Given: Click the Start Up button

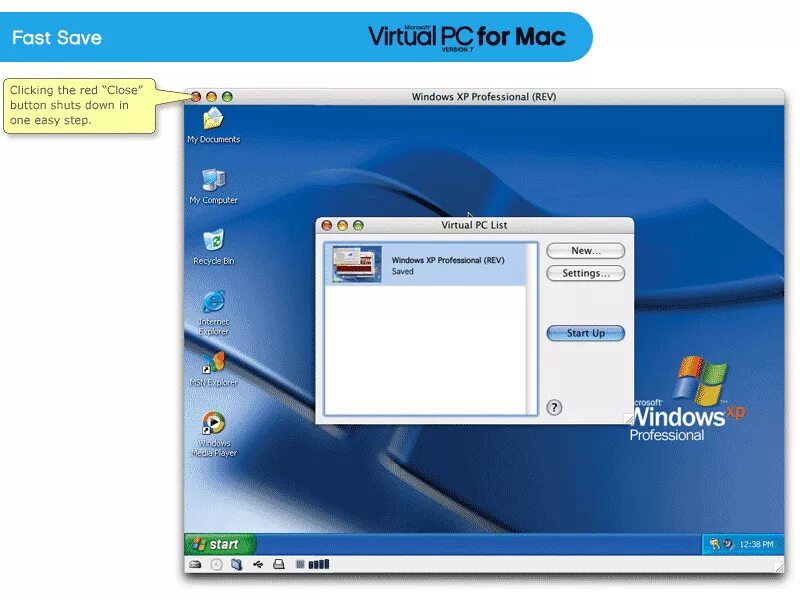Looking at the screenshot, I should [x=586, y=333].
